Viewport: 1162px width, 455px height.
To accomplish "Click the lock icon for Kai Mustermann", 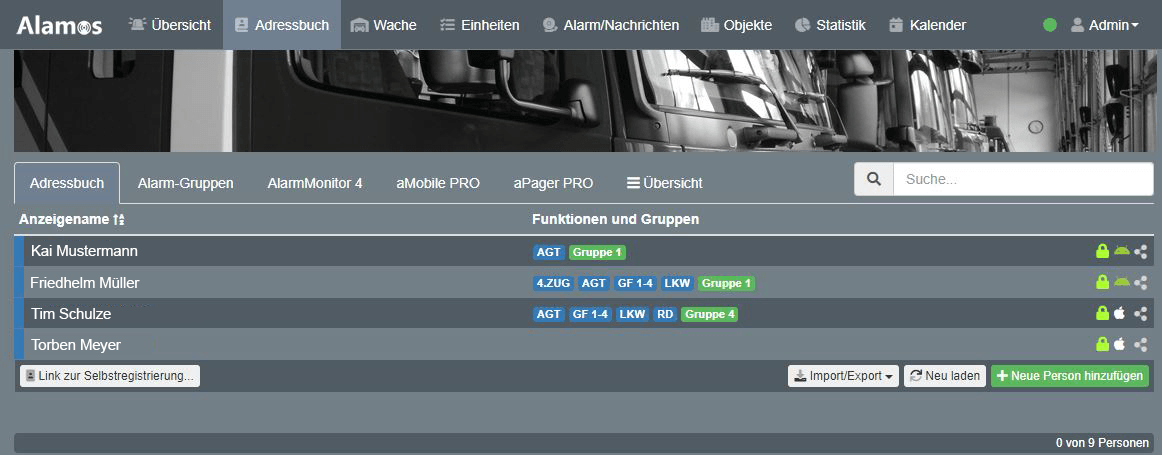I will (1102, 251).
